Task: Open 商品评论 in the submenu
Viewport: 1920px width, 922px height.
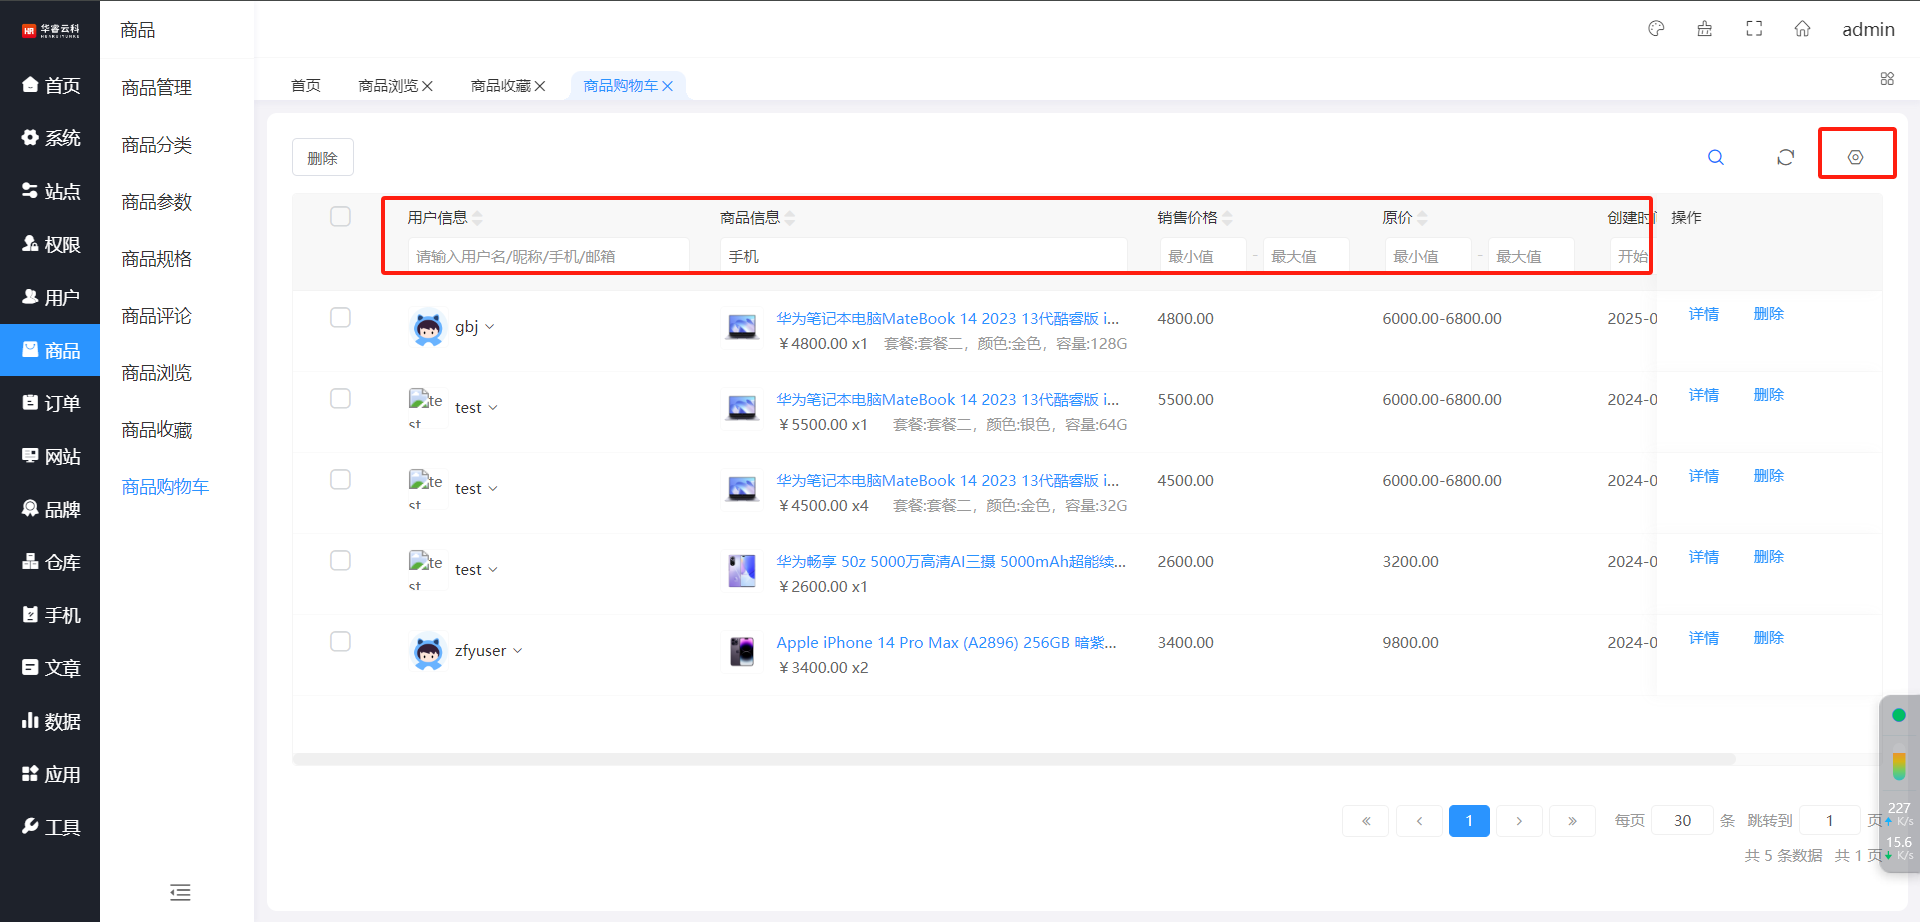Action: pyautogui.click(x=156, y=316)
